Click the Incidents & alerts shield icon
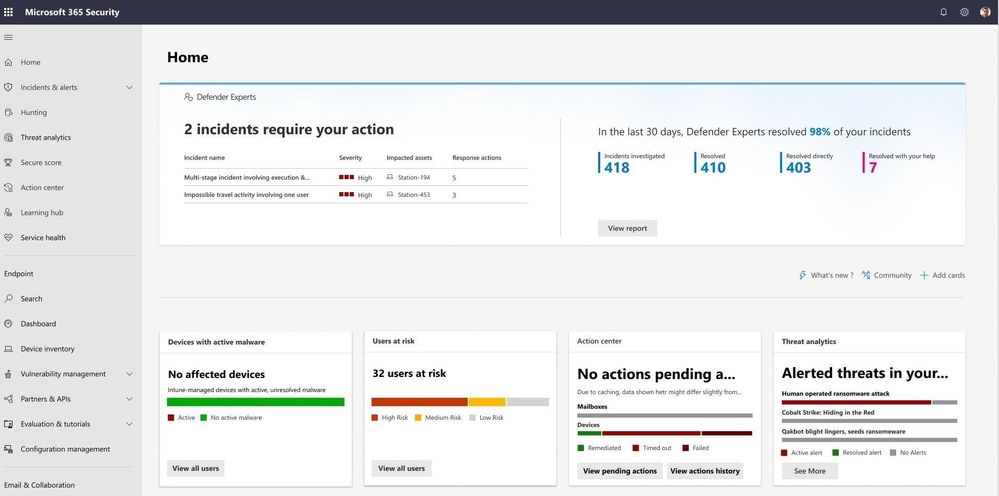The width and height of the screenshot is (999, 496). (x=8, y=87)
